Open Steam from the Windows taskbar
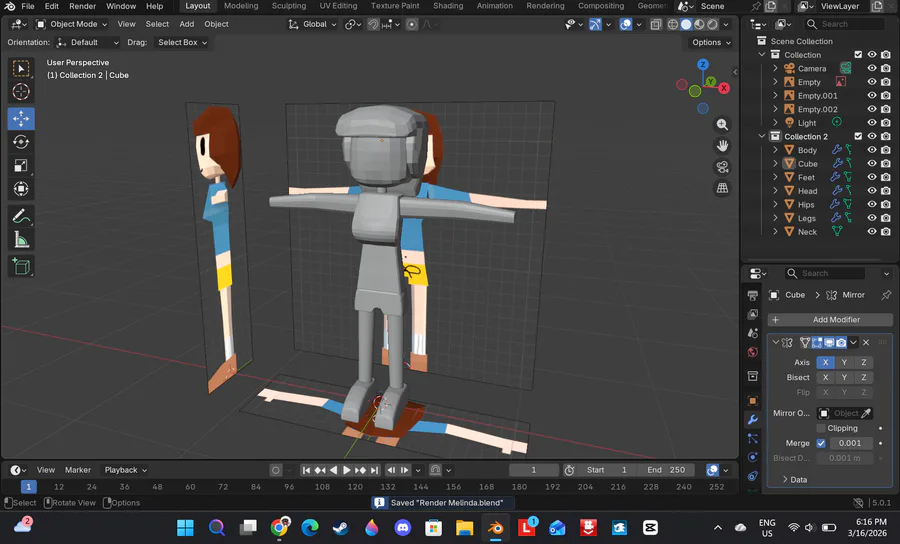This screenshot has width=900, height=544. click(341, 527)
